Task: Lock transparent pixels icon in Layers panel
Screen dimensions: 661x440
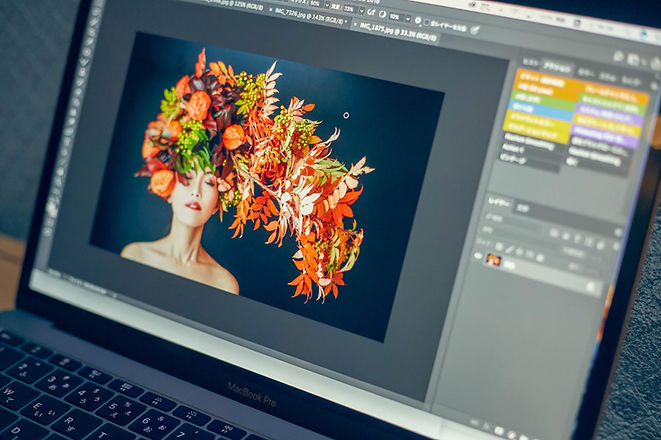Action: pyautogui.click(x=499, y=247)
